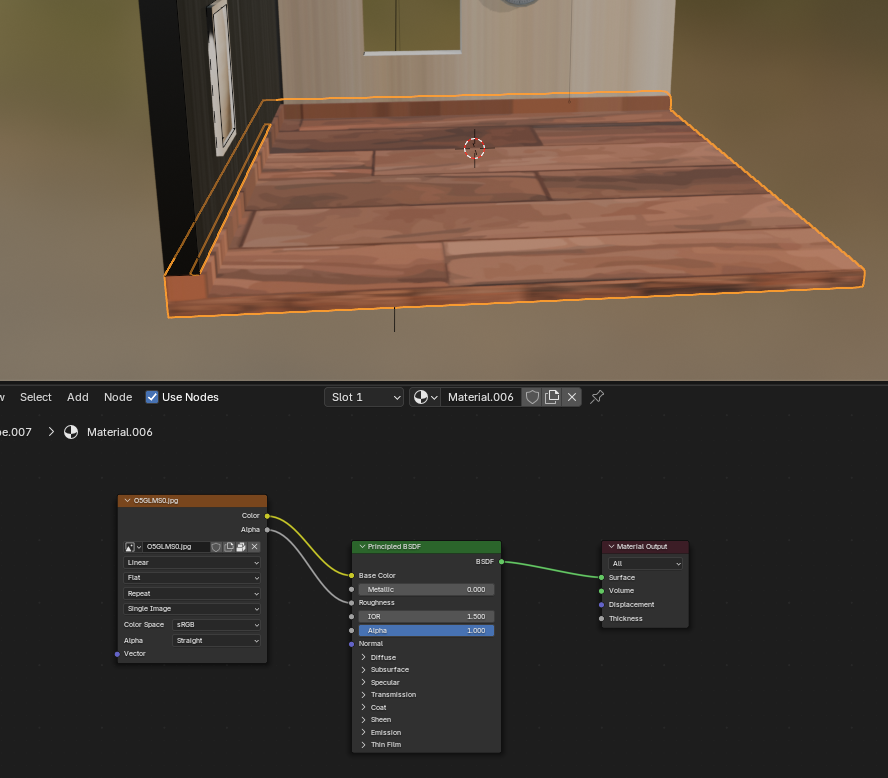Viewport: 888px width, 778px height.
Task: Expand the Subsurface panel
Action: (x=364, y=670)
